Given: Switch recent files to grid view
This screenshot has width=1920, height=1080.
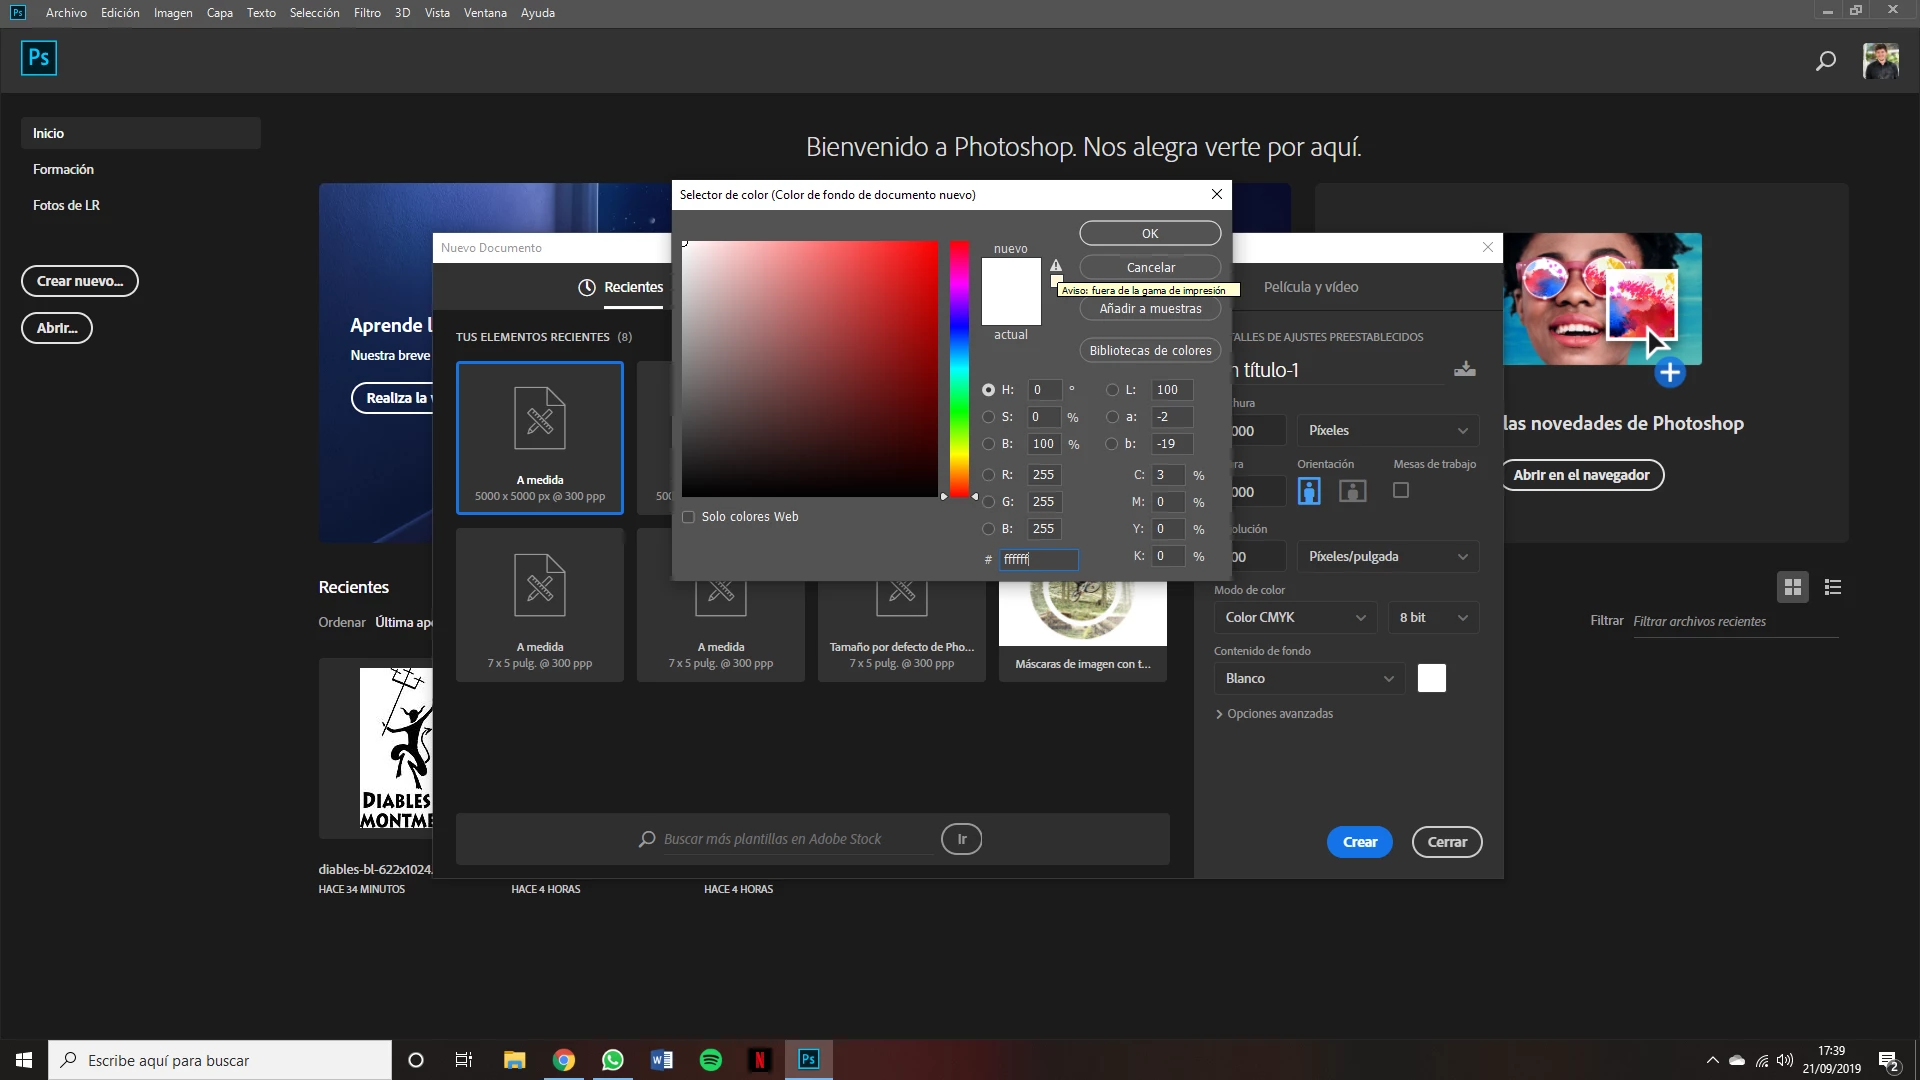Looking at the screenshot, I should coord(1792,587).
